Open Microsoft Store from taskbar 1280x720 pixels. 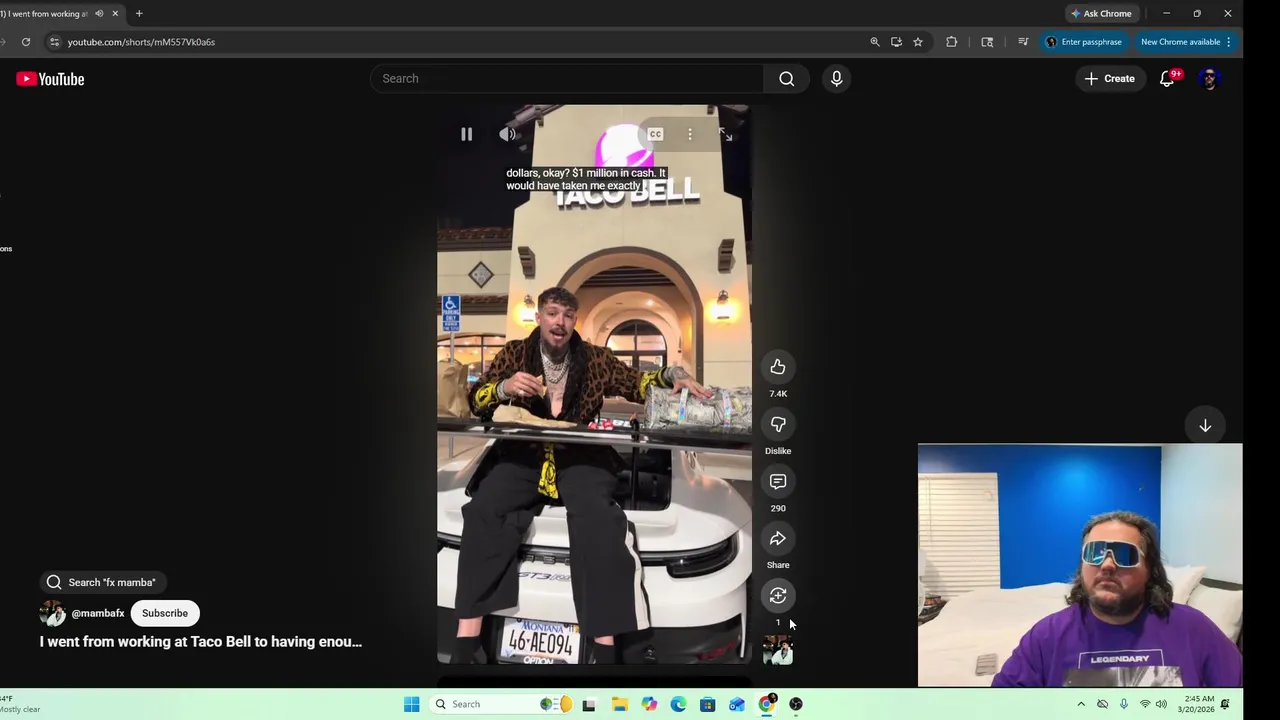point(707,704)
